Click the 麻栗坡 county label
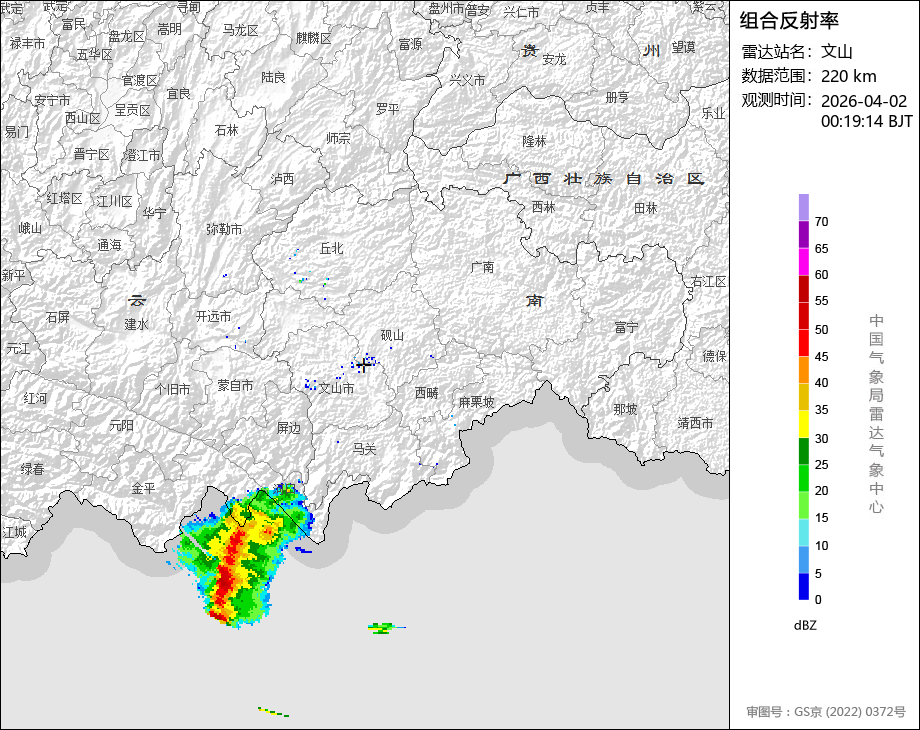The image size is (920, 730). (476, 402)
